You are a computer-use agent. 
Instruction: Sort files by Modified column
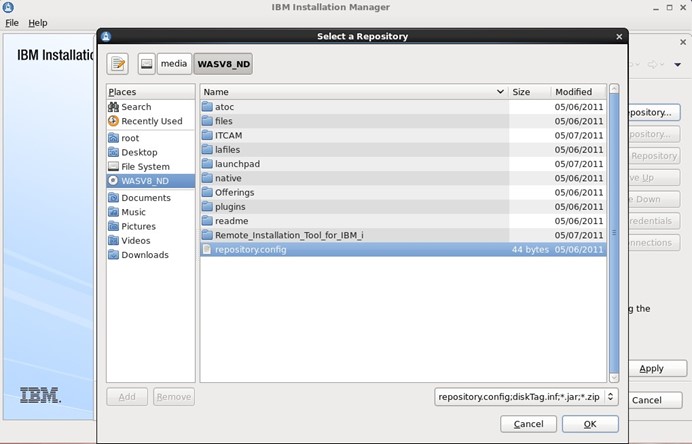[574, 92]
